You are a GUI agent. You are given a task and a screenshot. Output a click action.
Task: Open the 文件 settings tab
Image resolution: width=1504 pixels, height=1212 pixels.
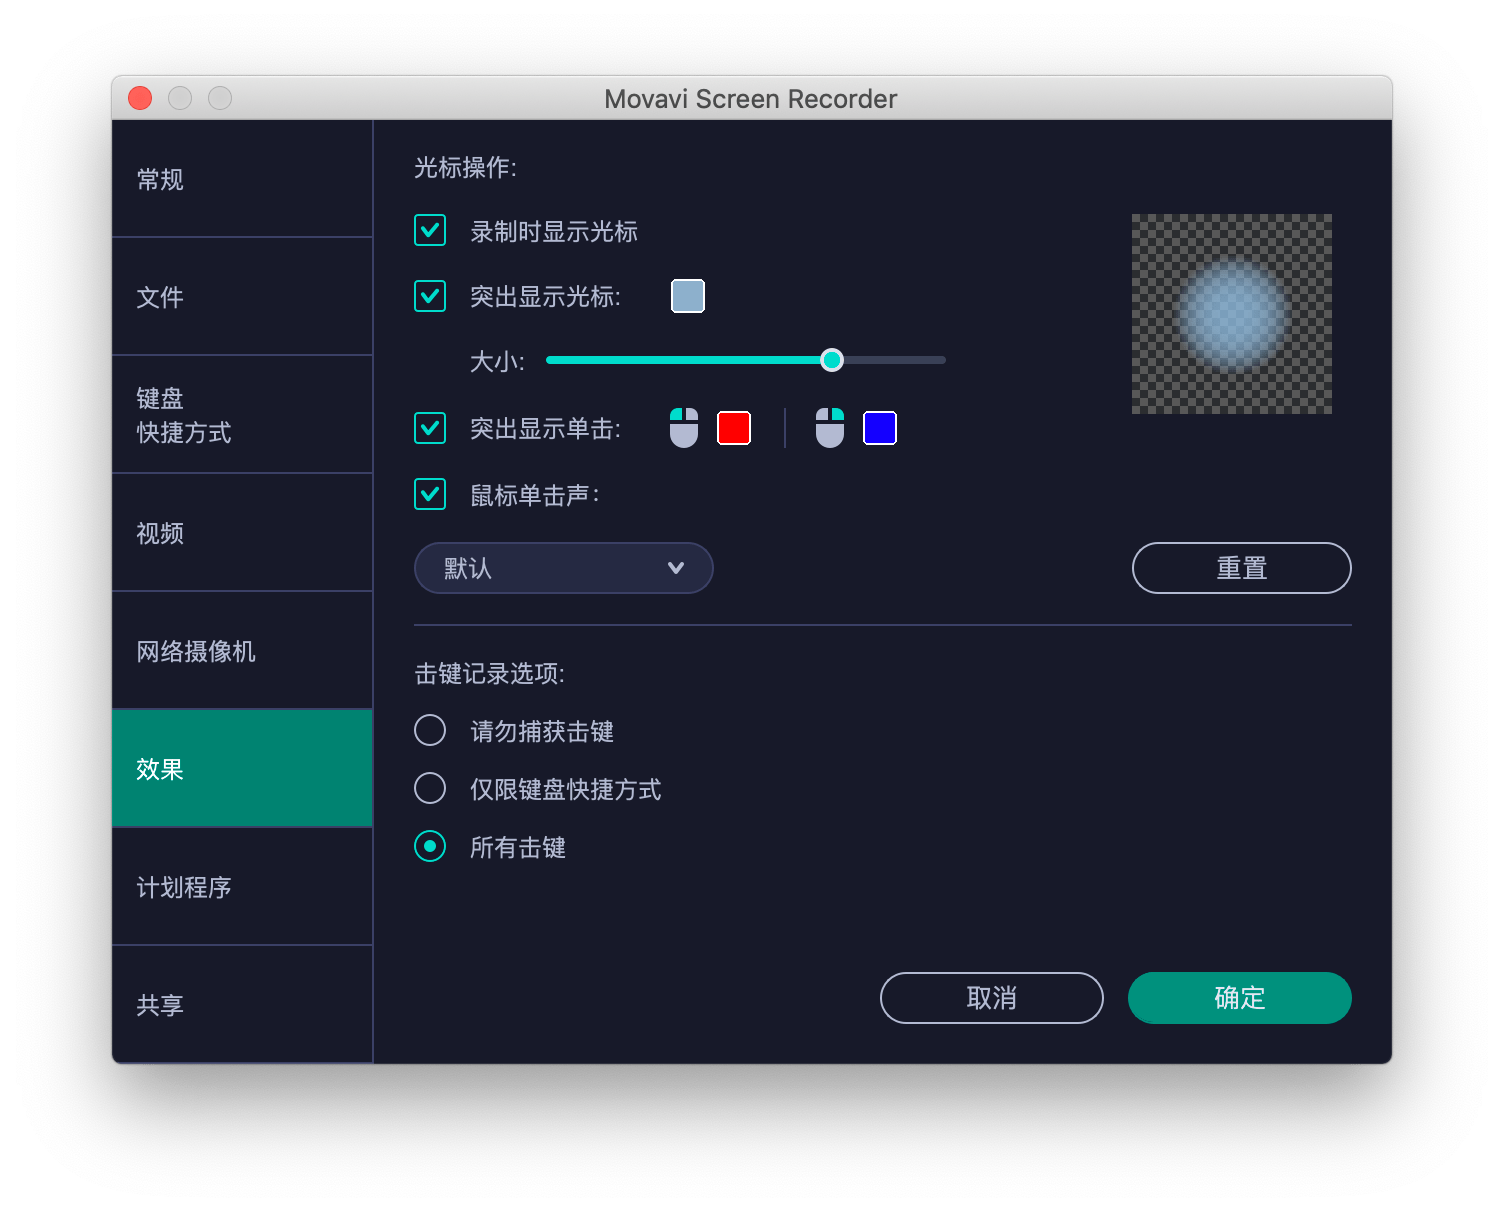coord(242,297)
